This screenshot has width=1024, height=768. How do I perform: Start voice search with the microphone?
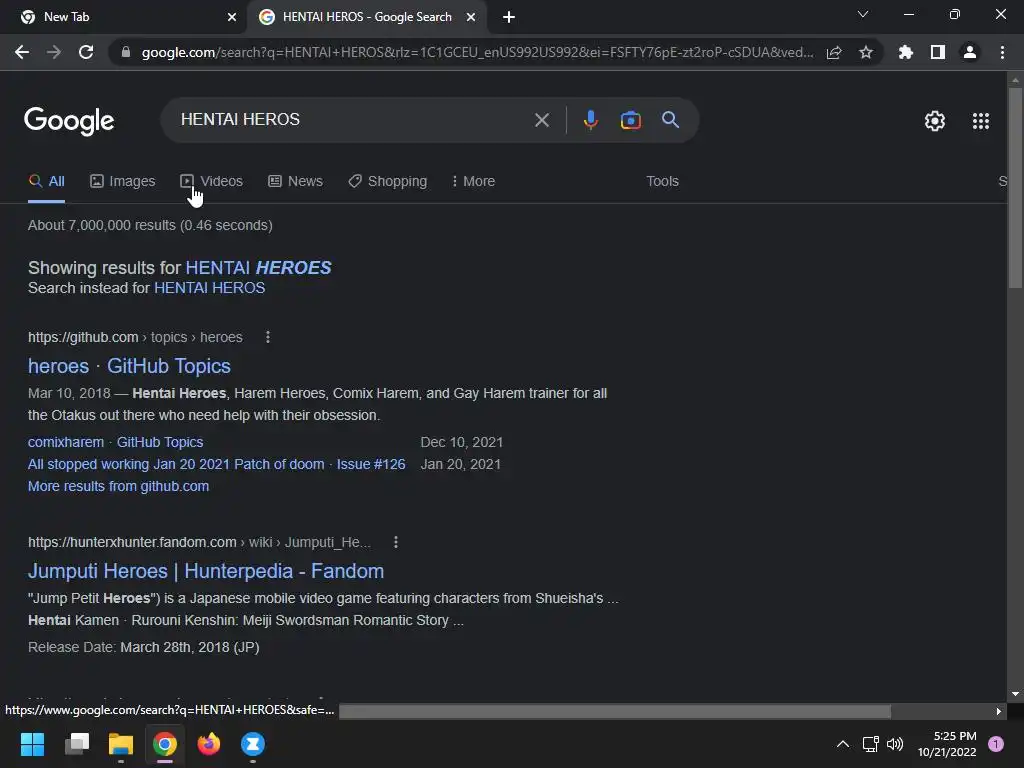click(590, 120)
